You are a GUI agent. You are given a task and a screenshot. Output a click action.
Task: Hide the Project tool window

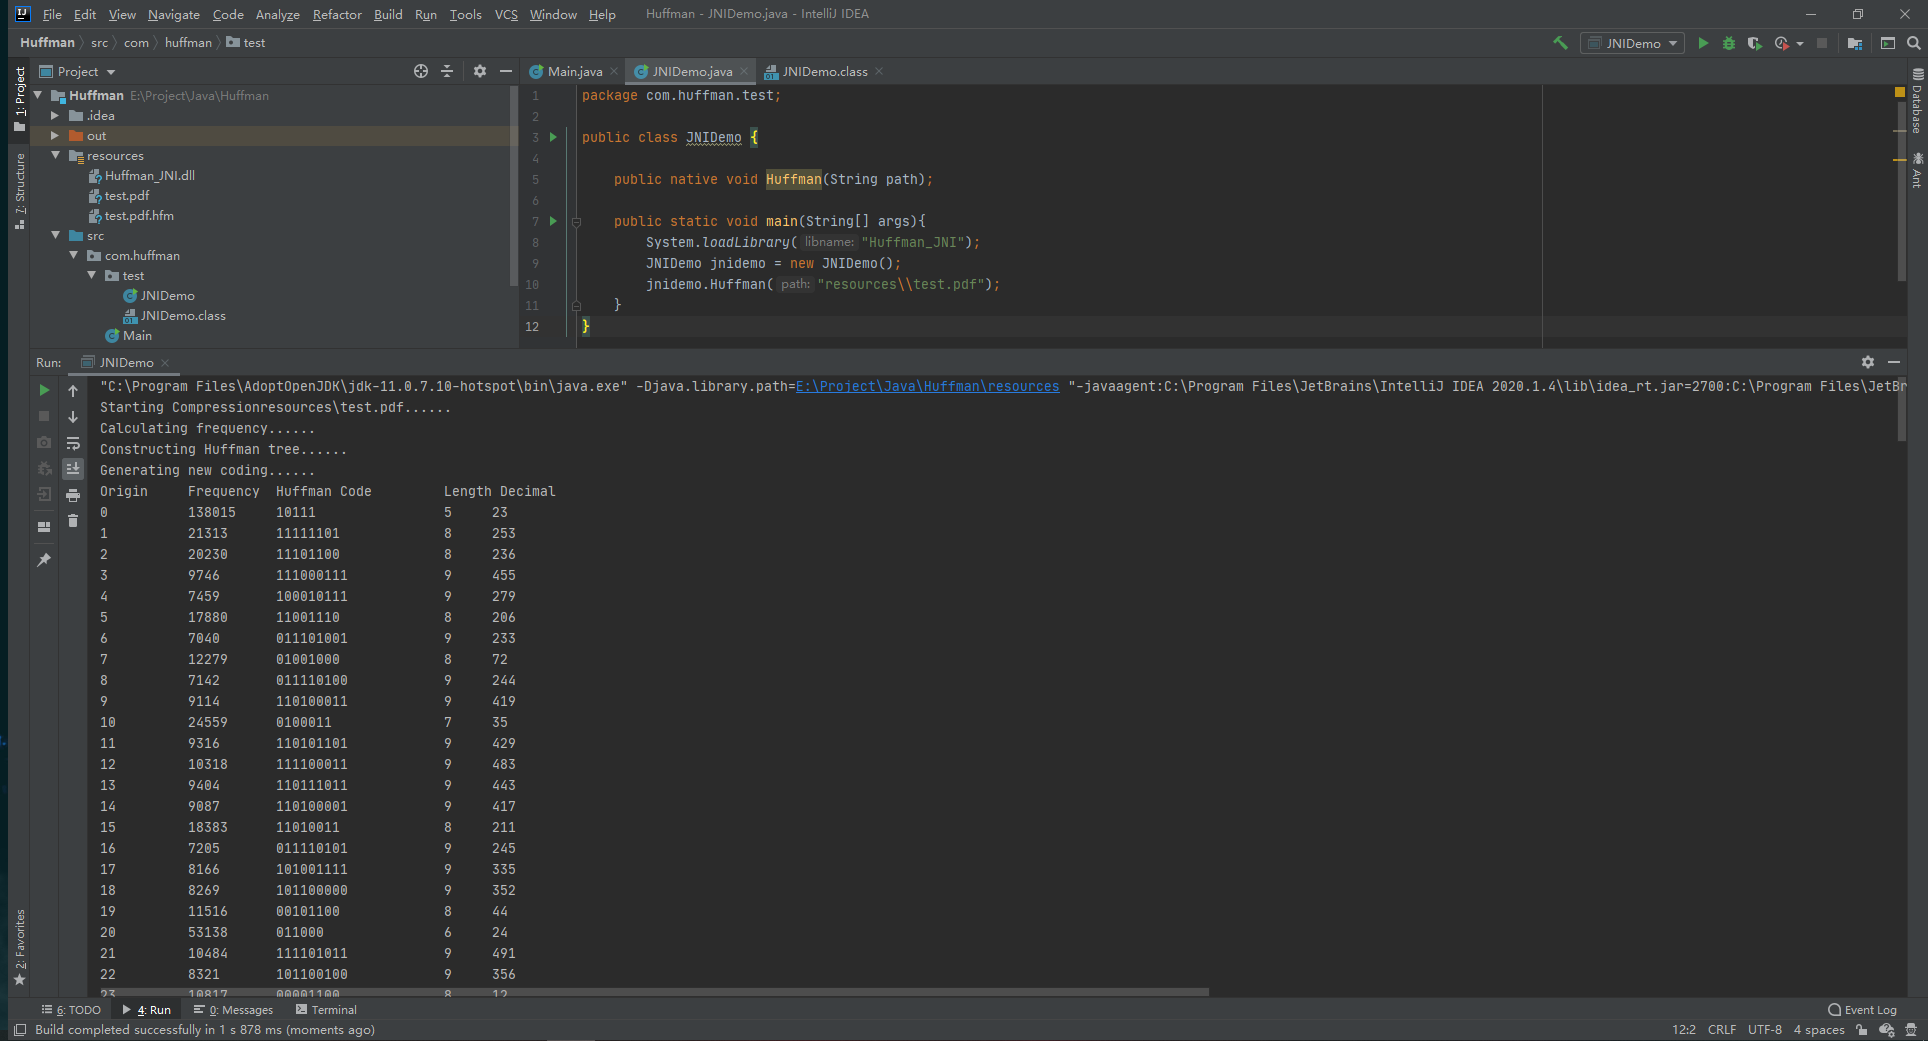point(506,71)
